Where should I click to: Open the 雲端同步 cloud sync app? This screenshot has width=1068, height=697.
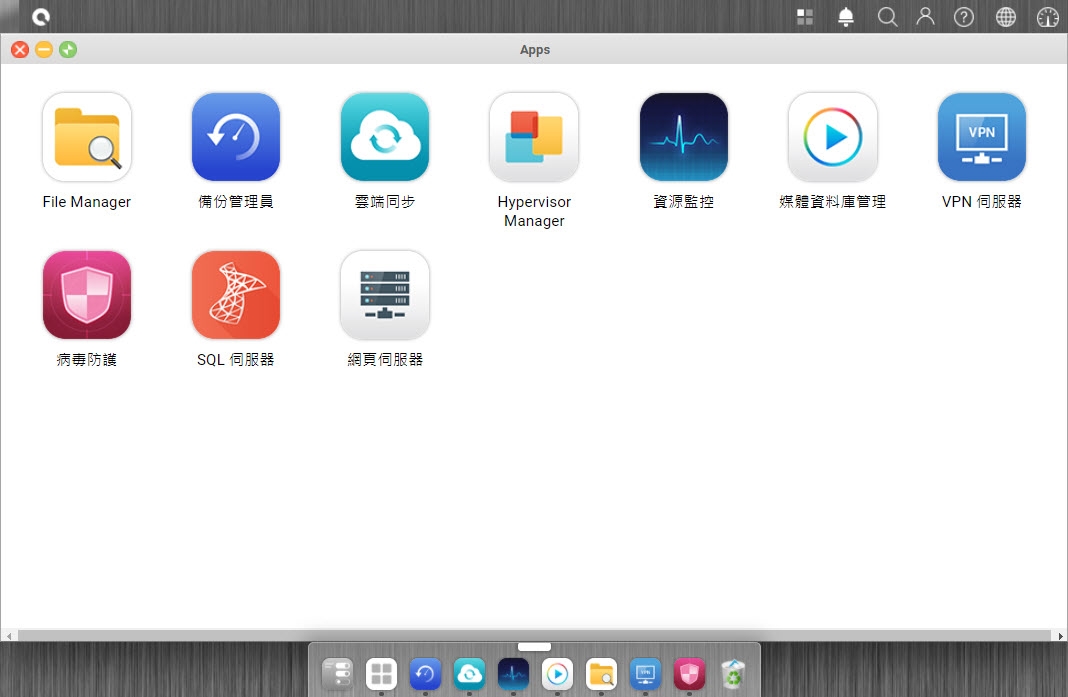[385, 137]
